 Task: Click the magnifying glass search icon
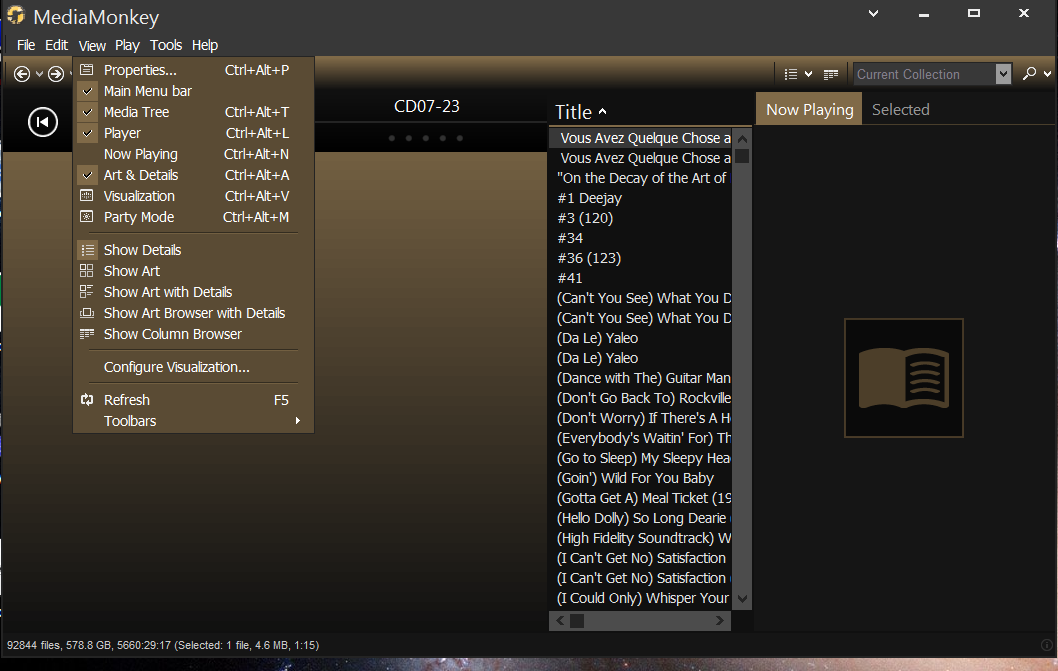pos(1029,74)
